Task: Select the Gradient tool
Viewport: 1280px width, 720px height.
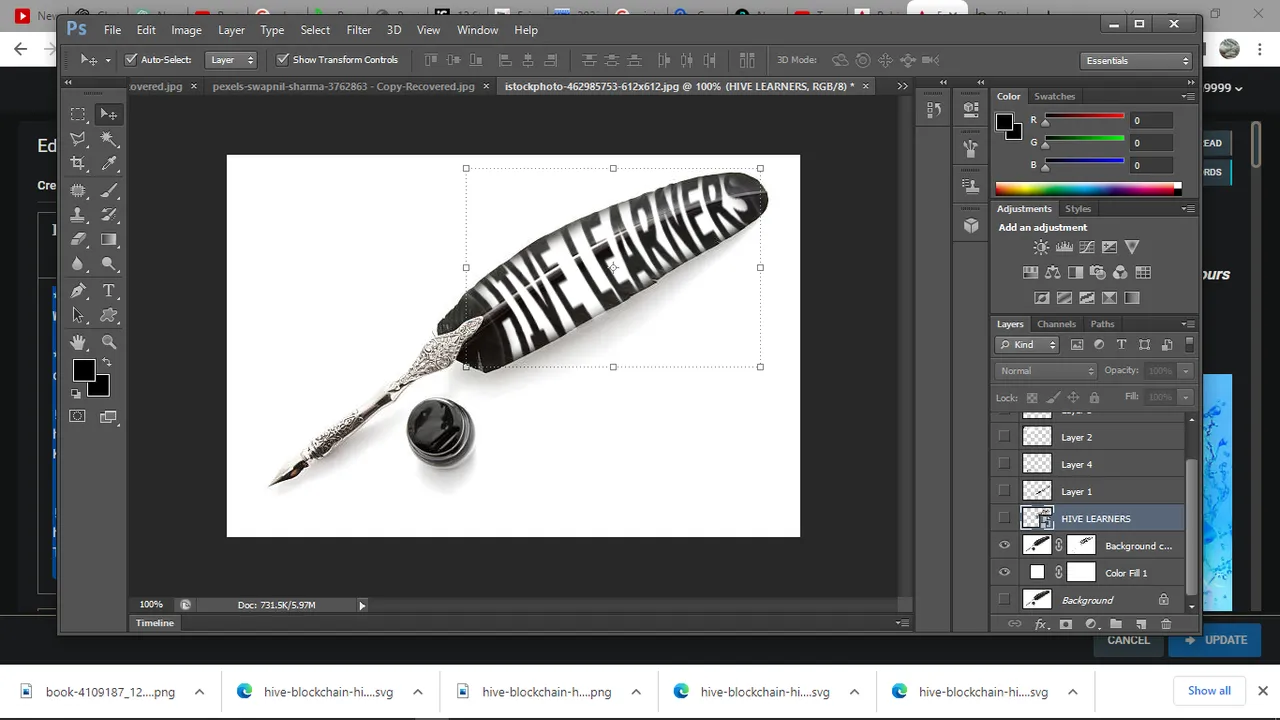Action: [109, 240]
